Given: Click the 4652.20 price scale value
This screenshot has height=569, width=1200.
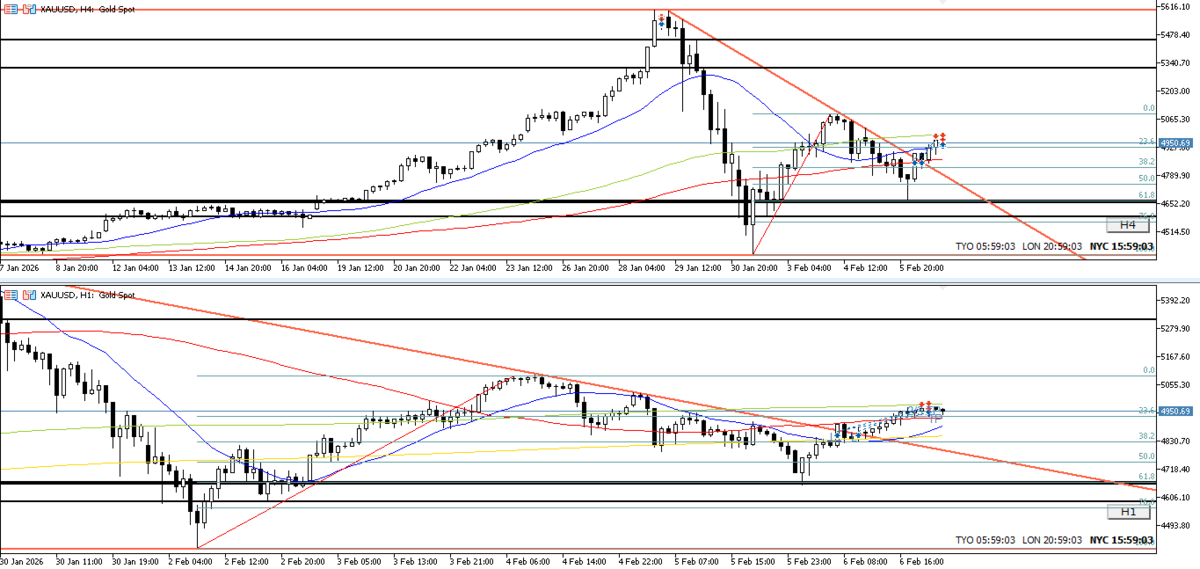Looking at the screenshot, I should pyautogui.click(x=1176, y=204).
